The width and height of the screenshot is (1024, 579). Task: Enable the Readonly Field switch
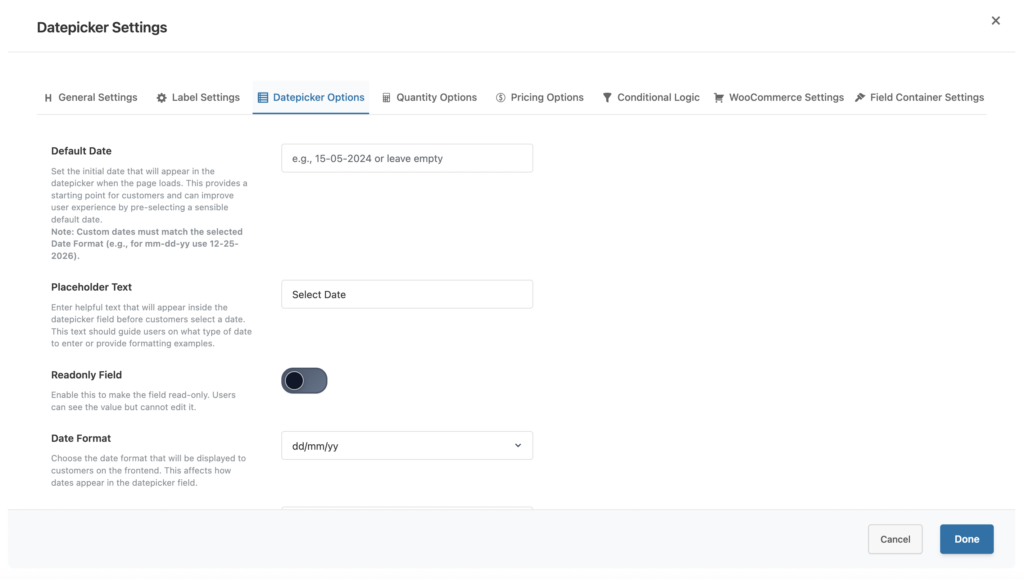[x=304, y=380]
